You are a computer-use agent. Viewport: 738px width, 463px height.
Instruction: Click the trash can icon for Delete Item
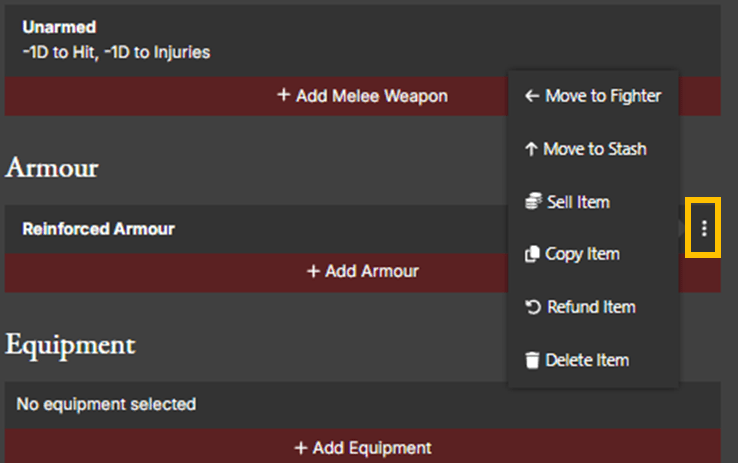click(x=532, y=360)
